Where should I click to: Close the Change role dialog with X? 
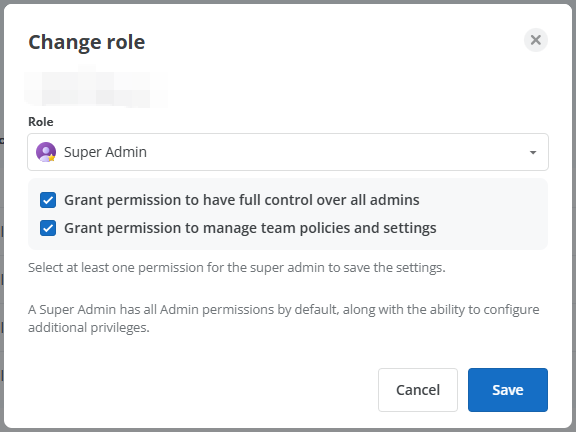pos(536,40)
